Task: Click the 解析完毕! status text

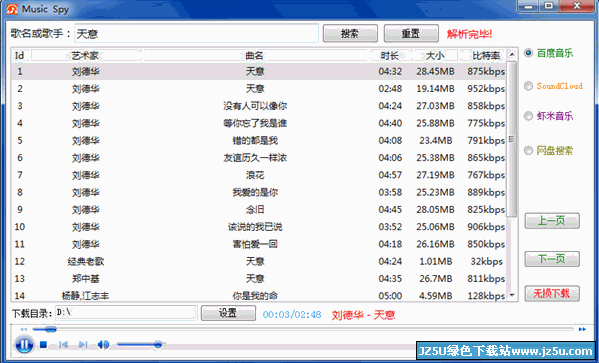Action: point(469,34)
